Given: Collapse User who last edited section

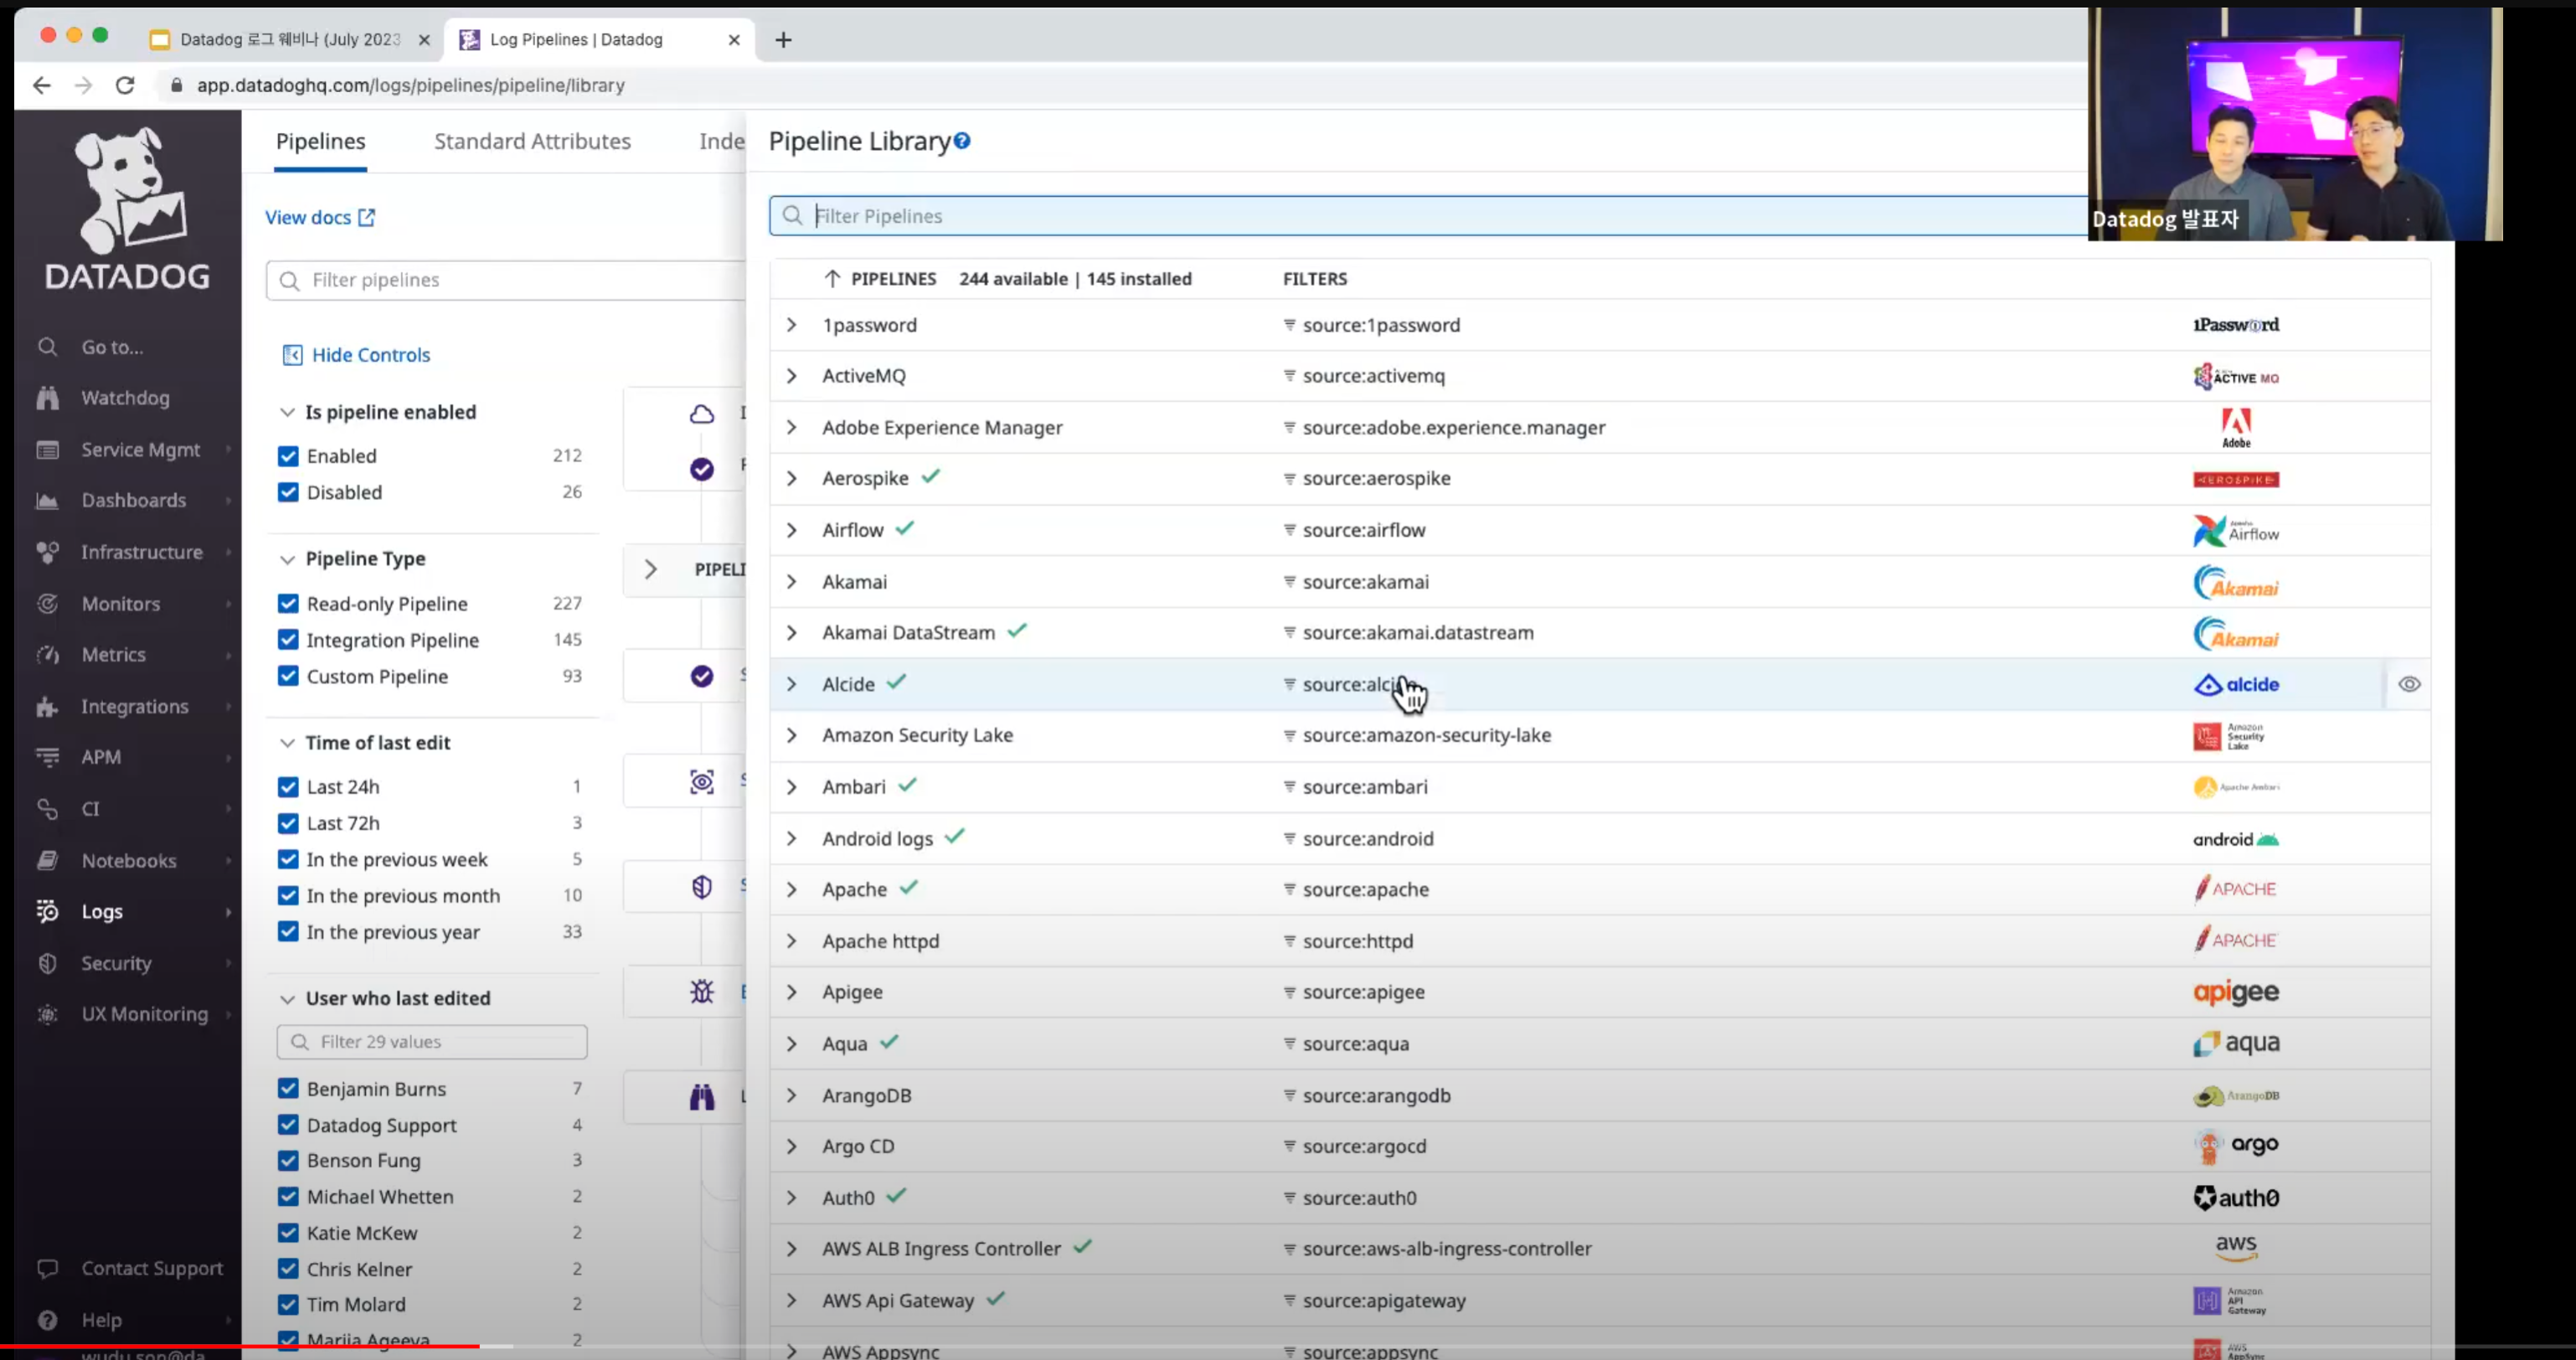Looking at the screenshot, I should tap(287, 999).
